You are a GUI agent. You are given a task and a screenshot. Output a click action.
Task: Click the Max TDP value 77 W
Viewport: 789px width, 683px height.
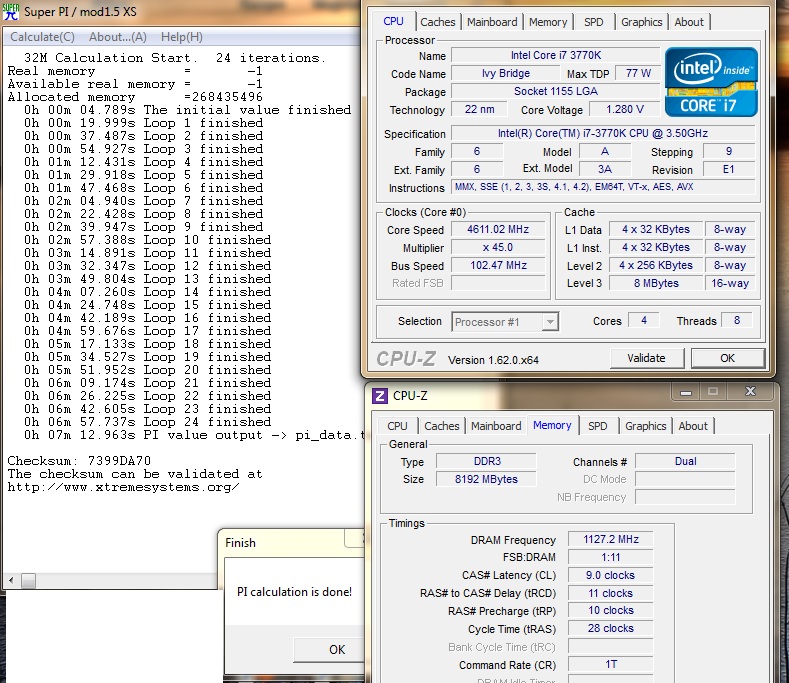pos(638,73)
